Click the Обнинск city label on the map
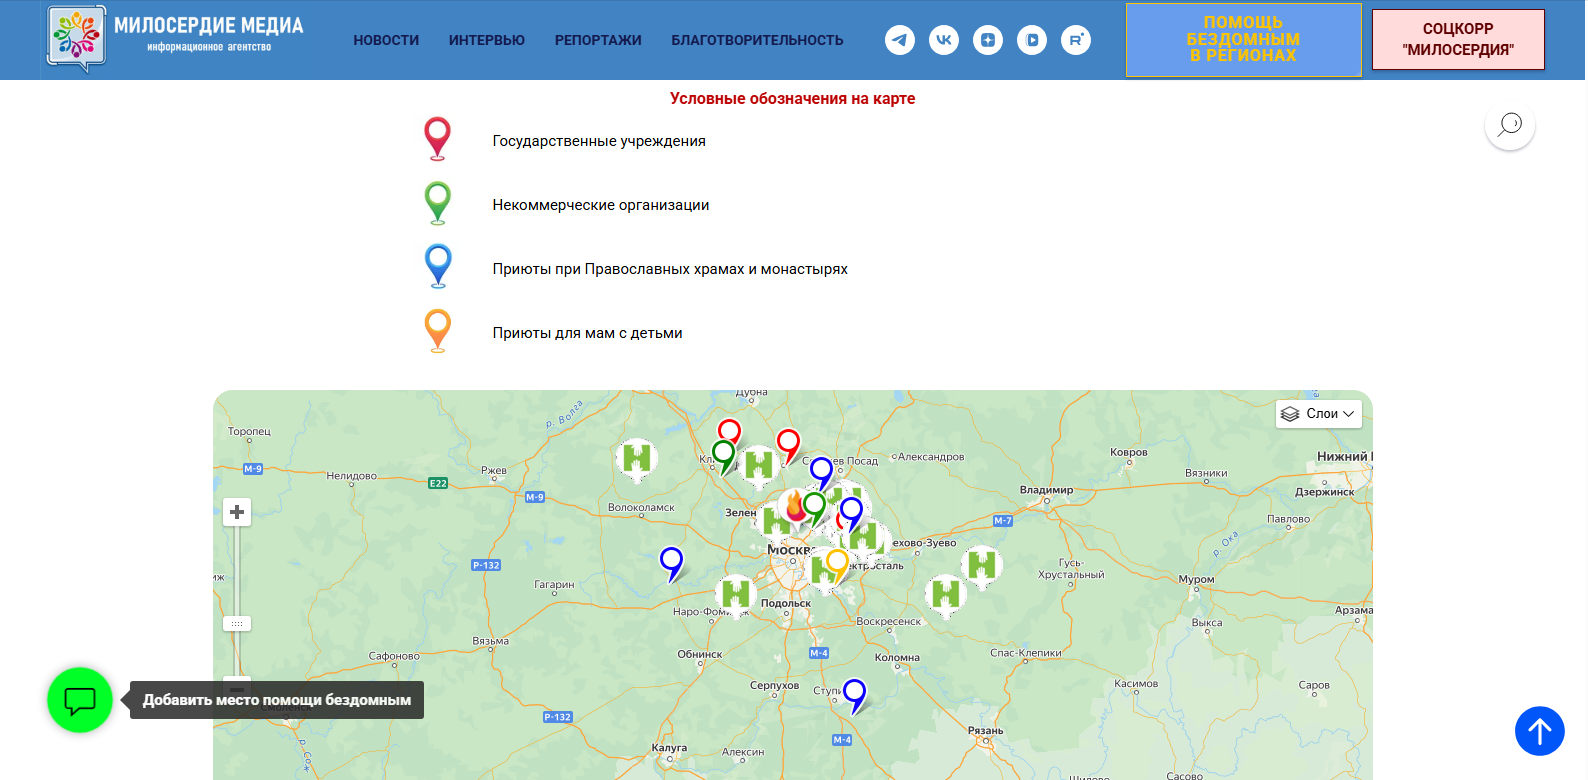The image size is (1588, 780). [700, 655]
